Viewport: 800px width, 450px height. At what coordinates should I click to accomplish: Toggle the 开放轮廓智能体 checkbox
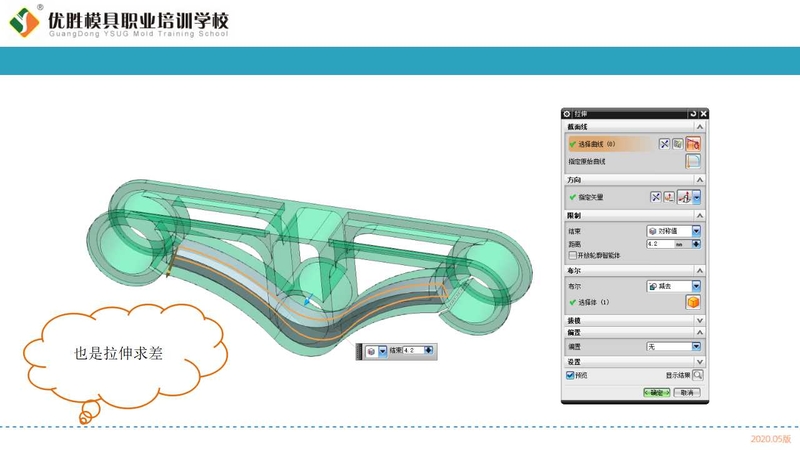pyautogui.click(x=571, y=255)
